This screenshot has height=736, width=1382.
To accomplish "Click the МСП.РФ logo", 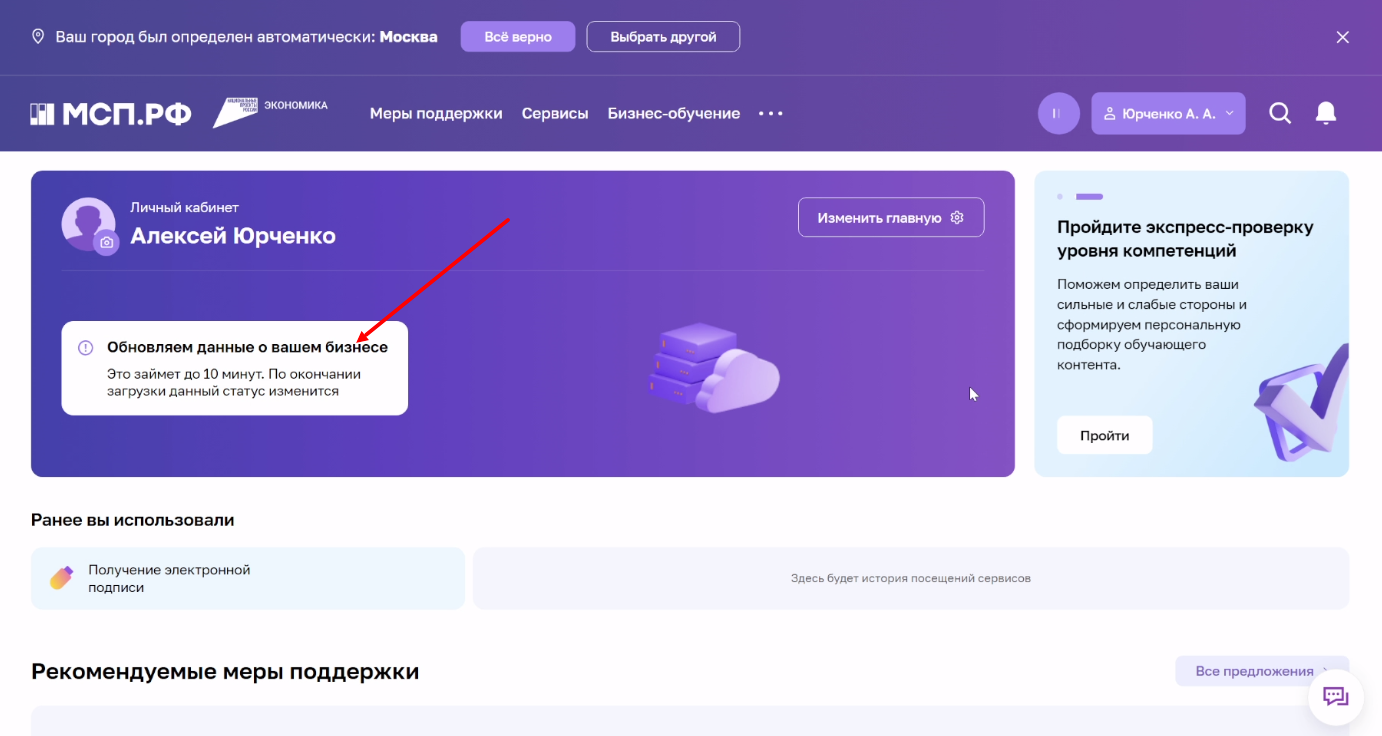I will pos(110,114).
